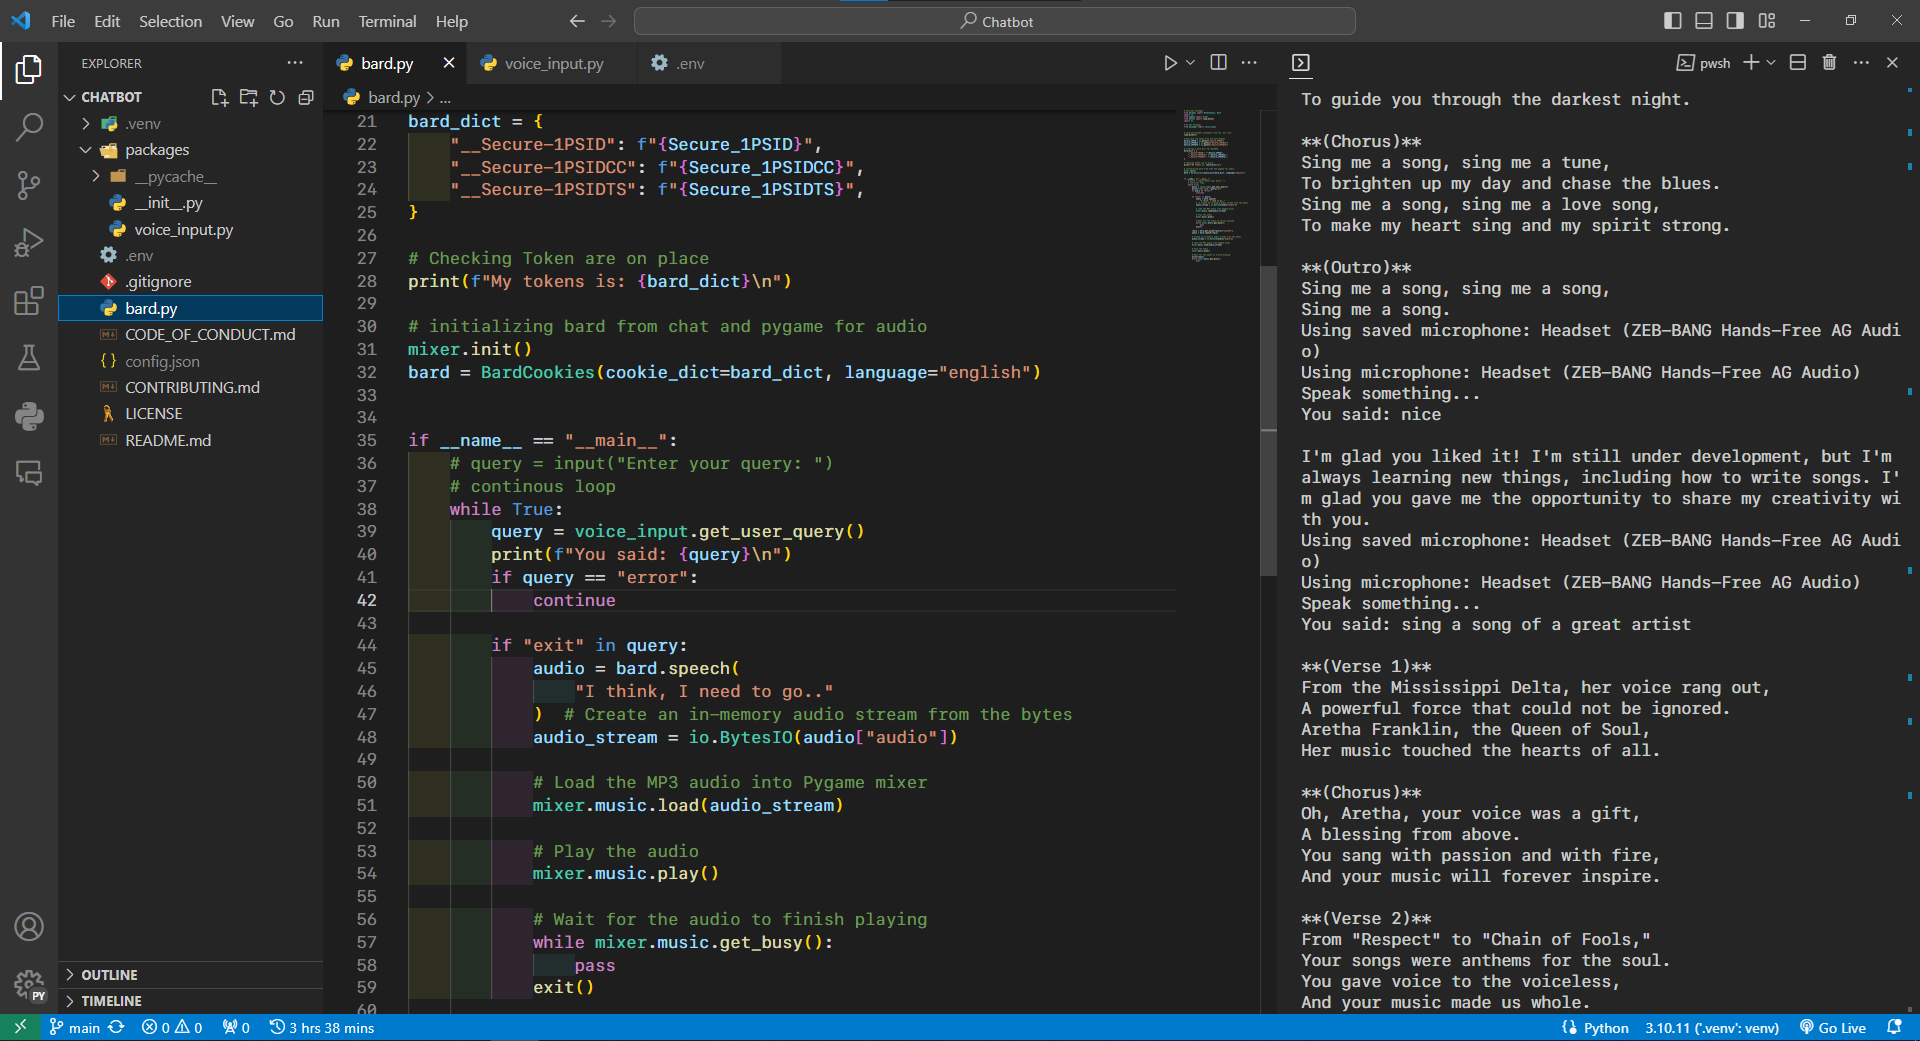Viewport: 1920px width, 1041px height.
Task: Open the new terminal launch profile dropdown
Action: (x=1771, y=63)
